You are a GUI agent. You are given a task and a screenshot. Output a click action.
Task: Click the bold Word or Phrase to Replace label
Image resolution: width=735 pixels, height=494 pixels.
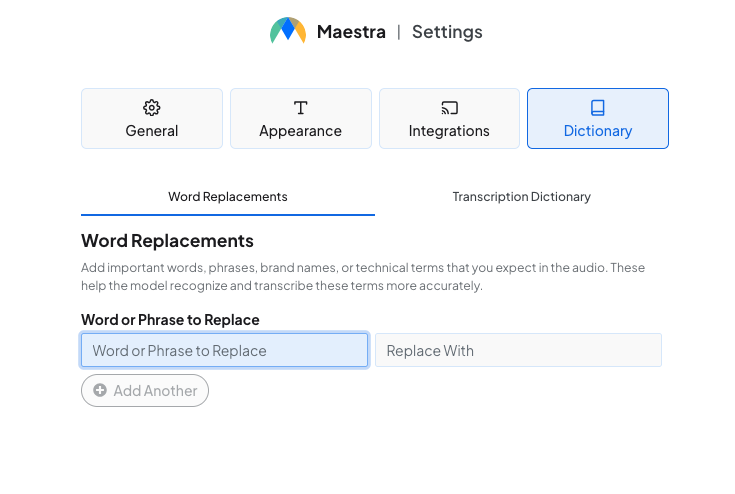170,320
